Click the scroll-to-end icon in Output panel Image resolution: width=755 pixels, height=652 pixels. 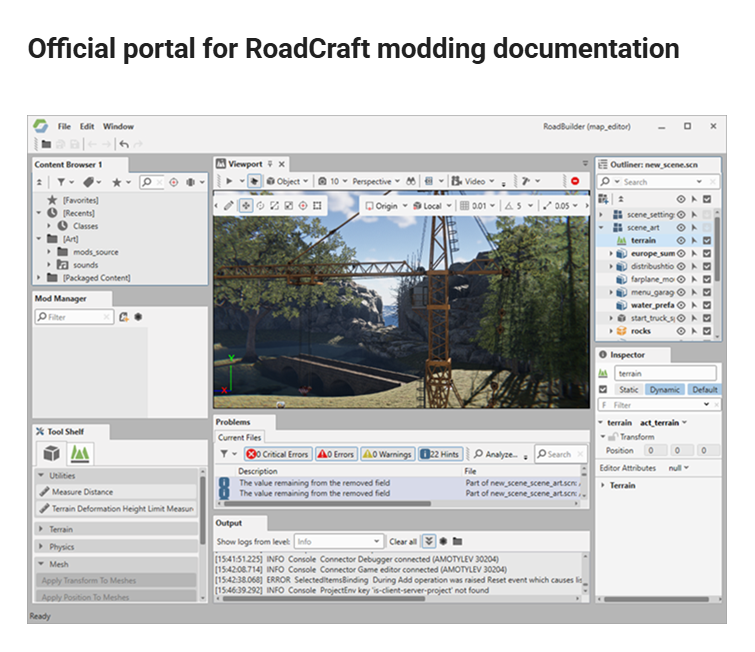click(x=429, y=541)
